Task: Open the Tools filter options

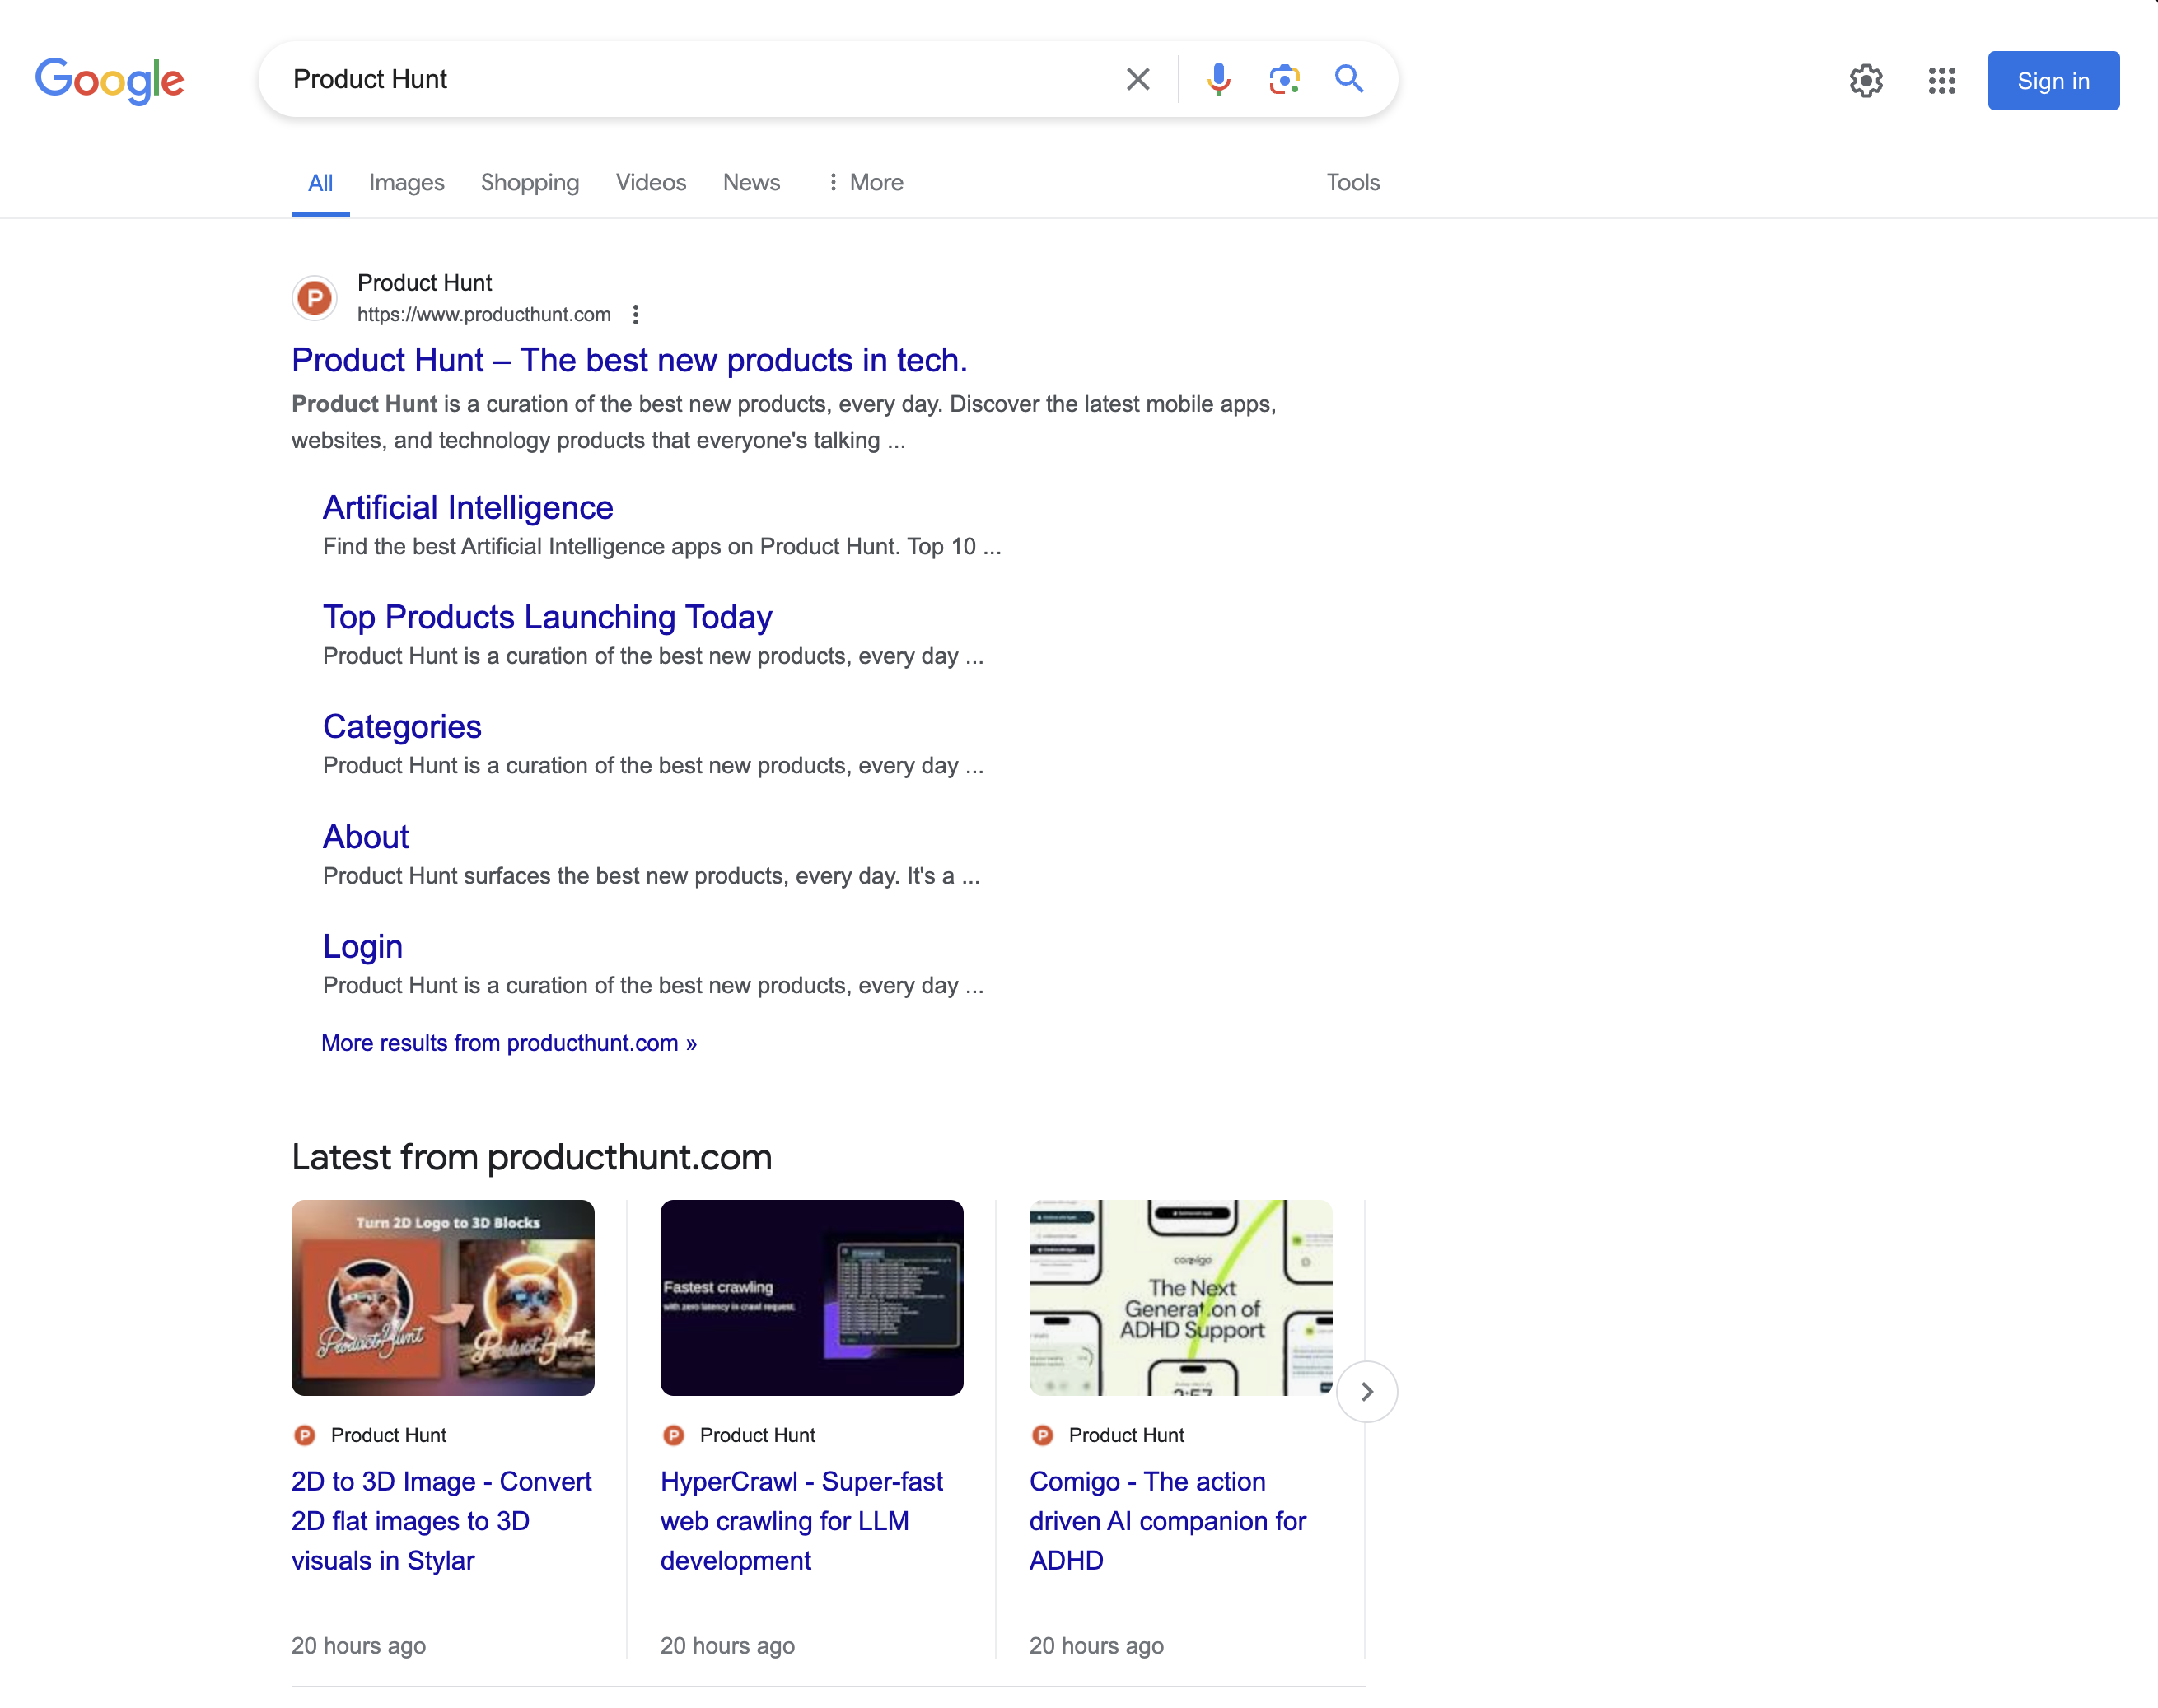Action: [1352, 182]
